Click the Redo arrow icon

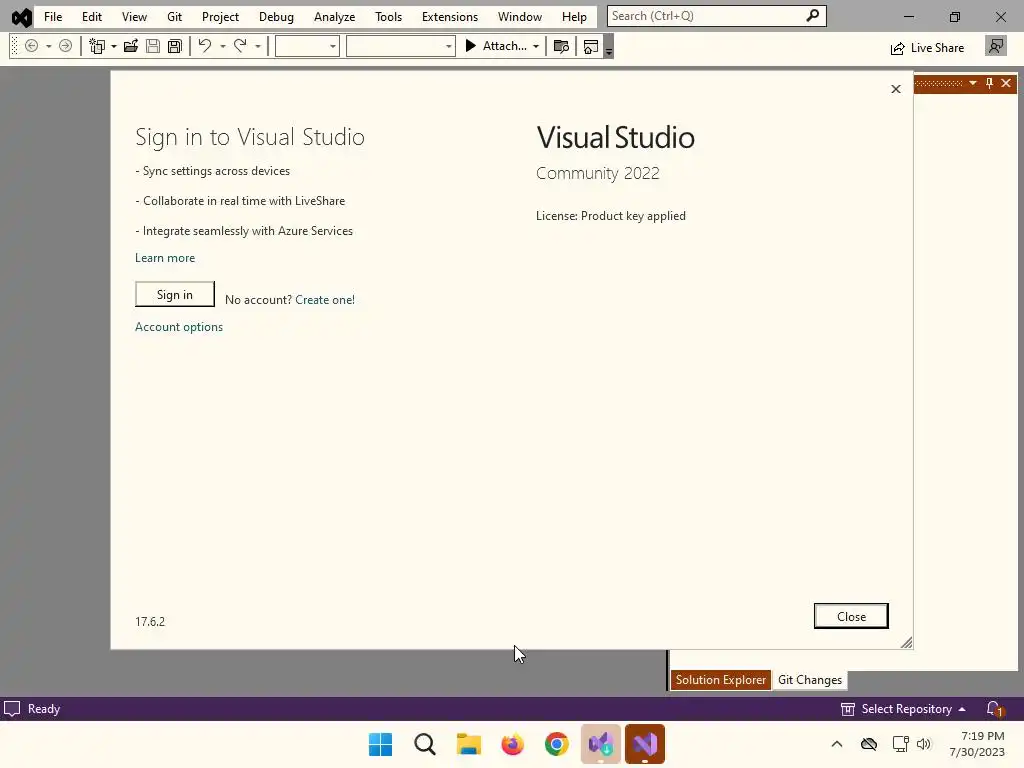coord(240,46)
